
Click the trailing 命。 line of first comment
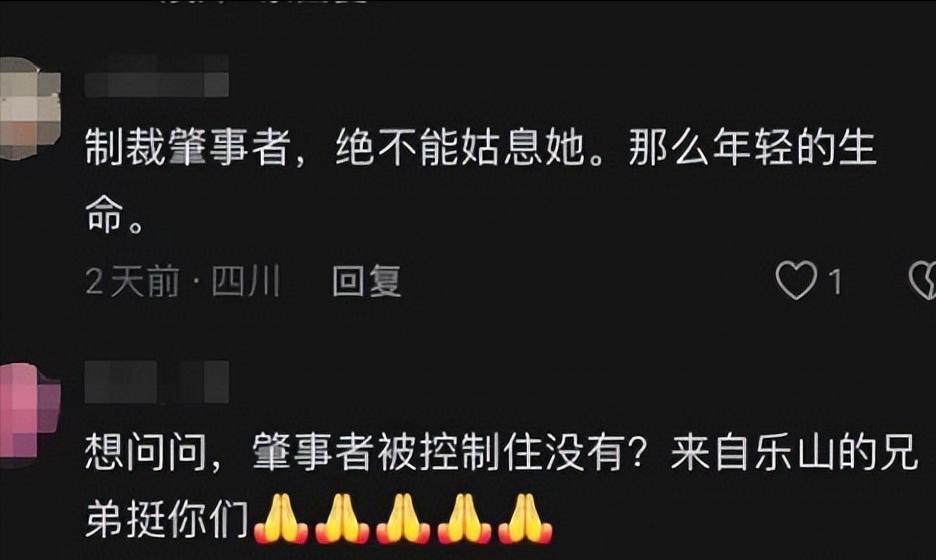[x=115, y=214]
